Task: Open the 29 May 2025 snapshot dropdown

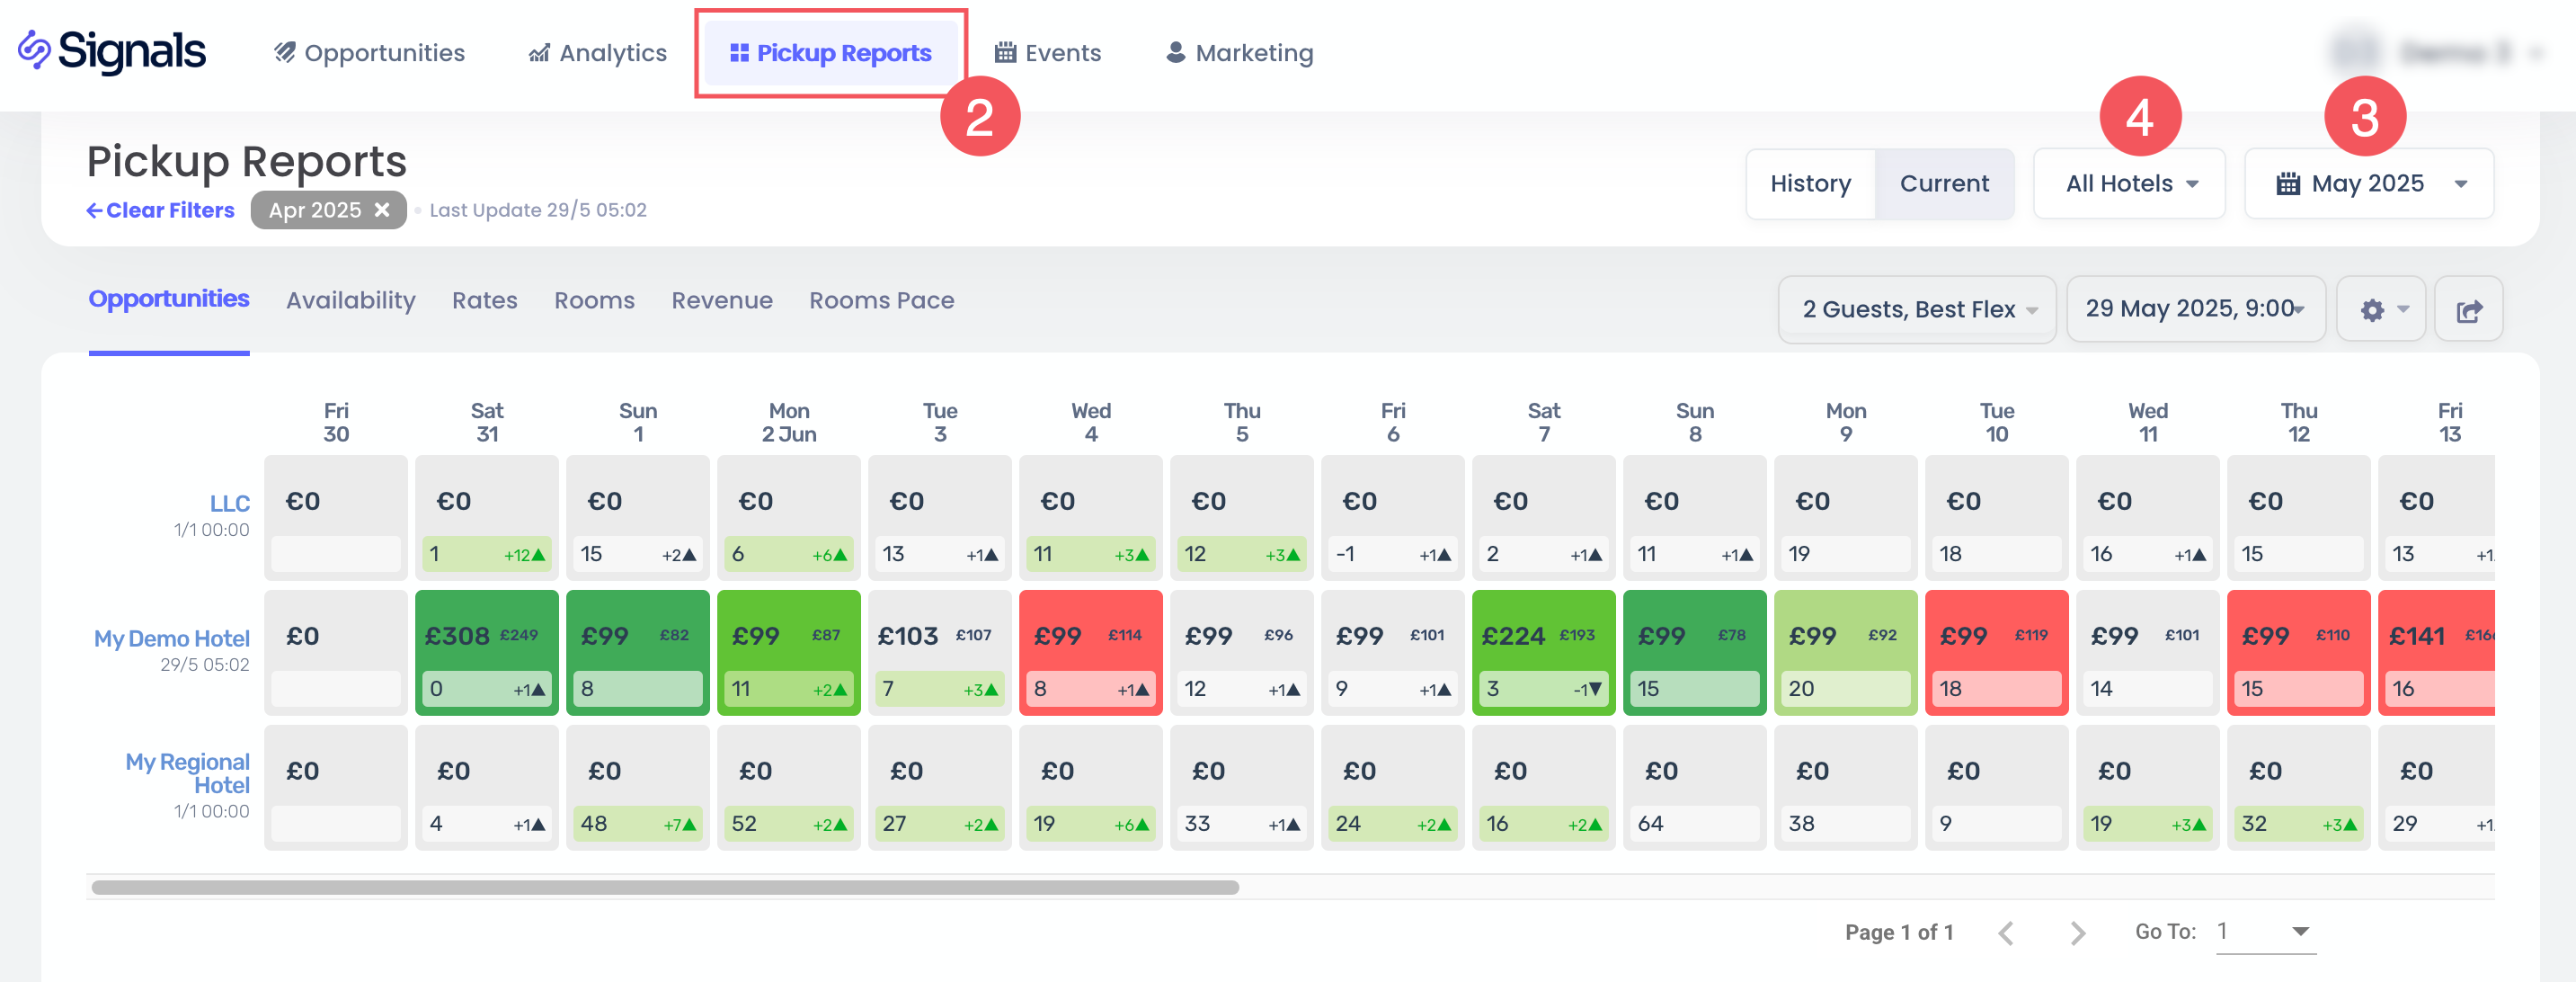Action: click(2195, 309)
